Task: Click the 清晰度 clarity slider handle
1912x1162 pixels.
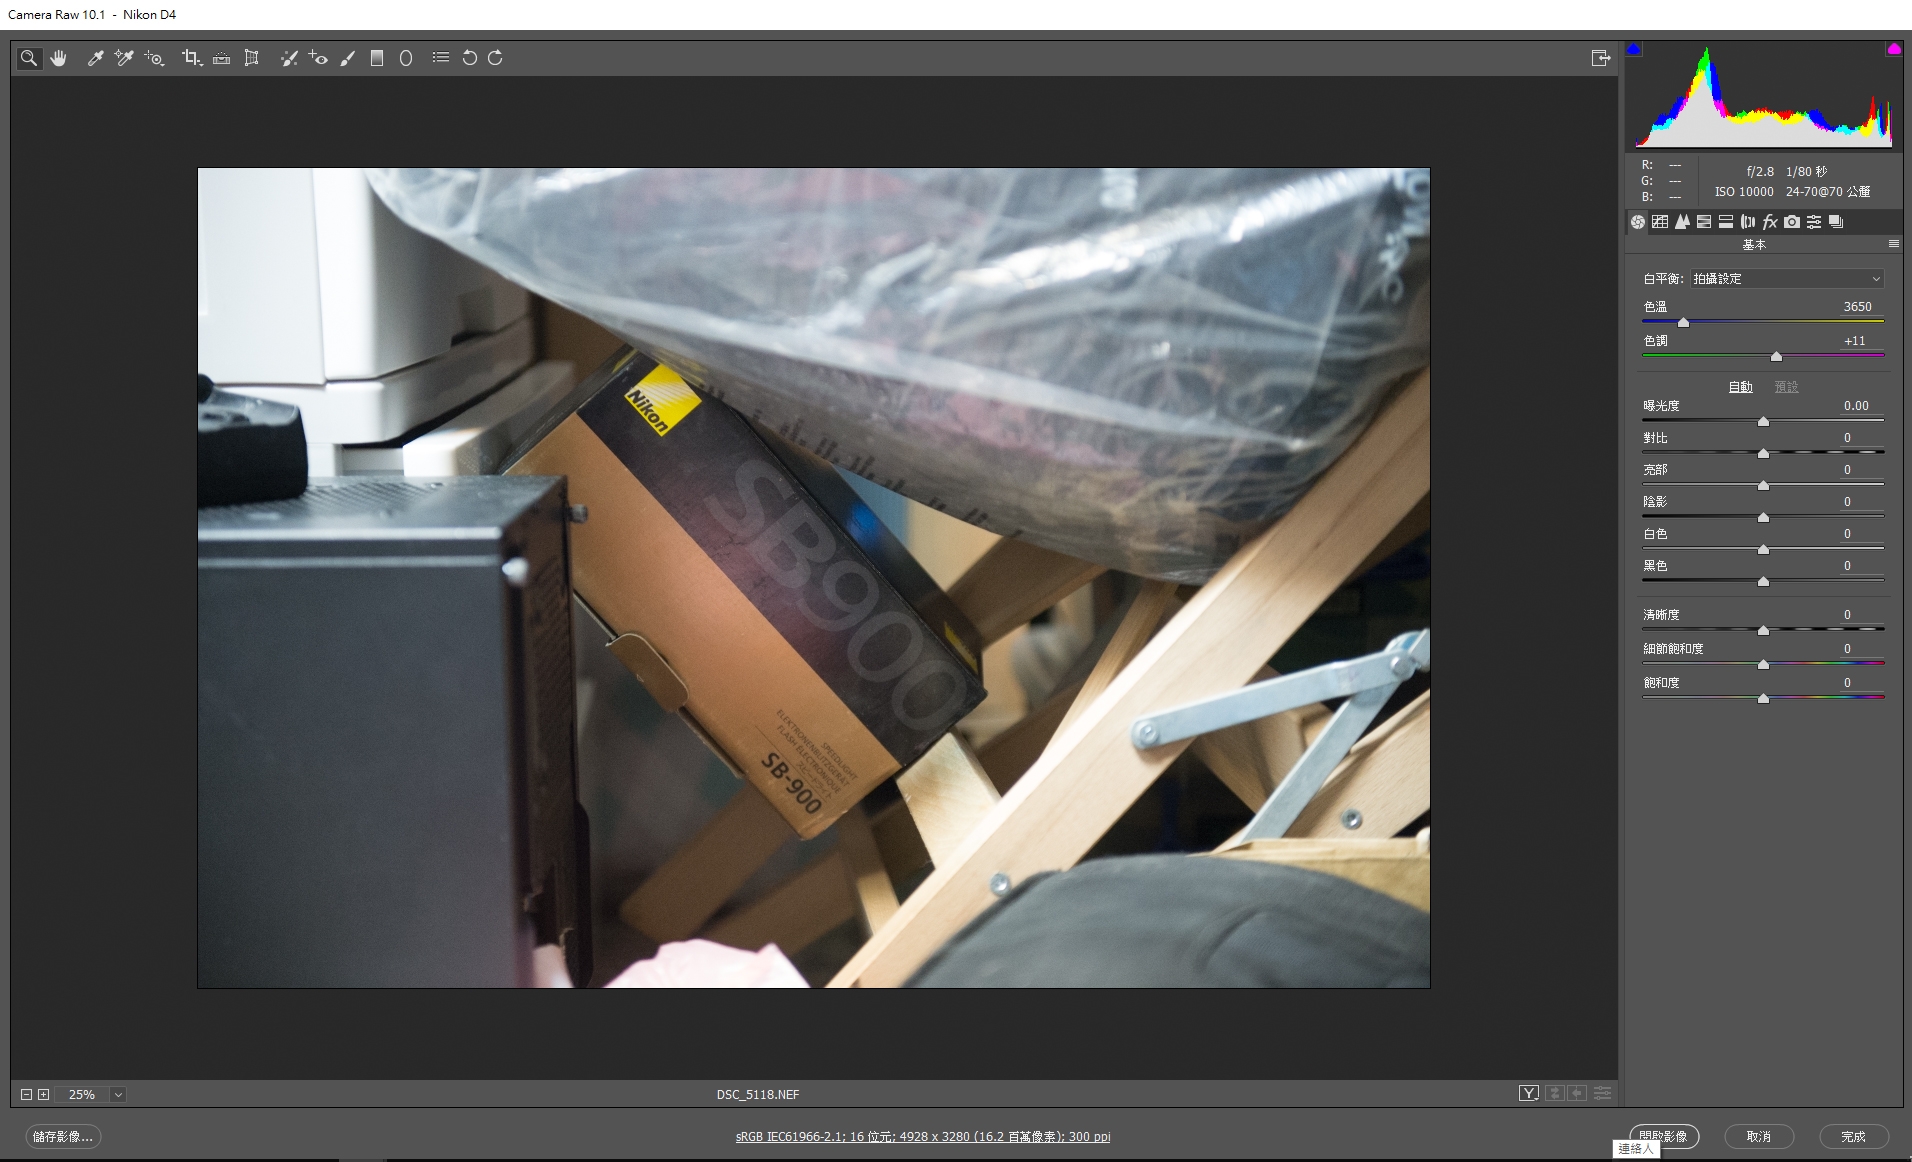Action: coord(1763,630)
